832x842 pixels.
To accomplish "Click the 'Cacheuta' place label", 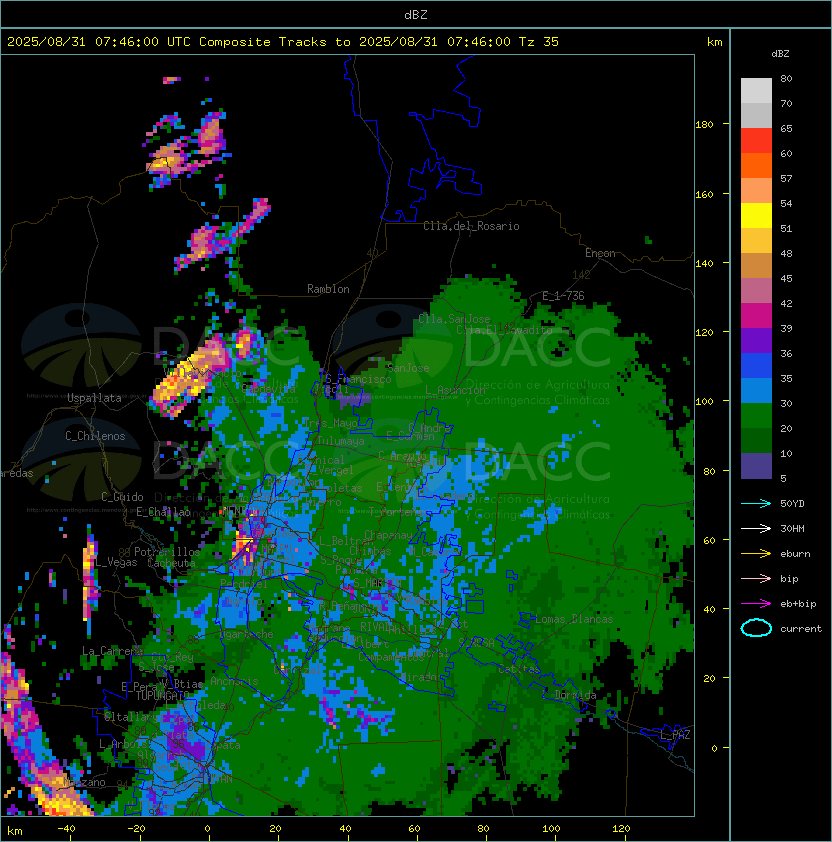I will point(171,563).
